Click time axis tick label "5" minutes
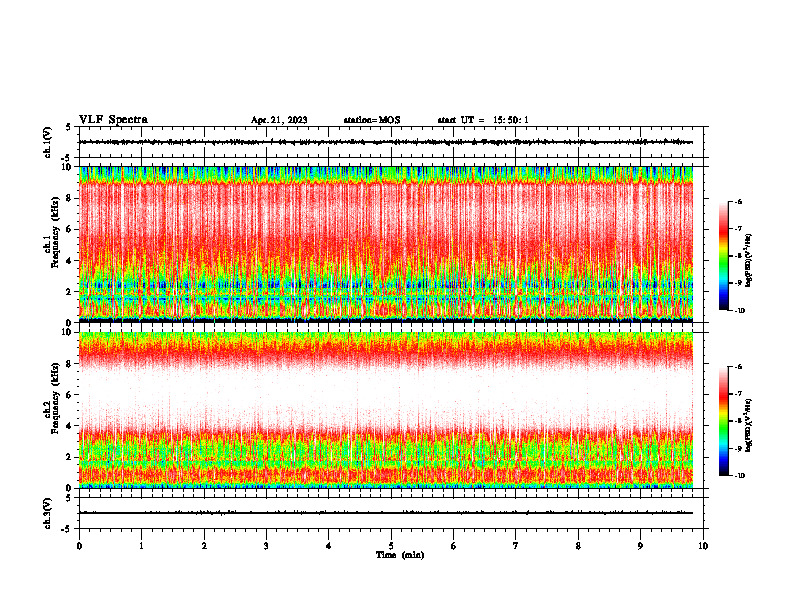The width and height of the screenshot is (792, 612). (x=391, y=546)
